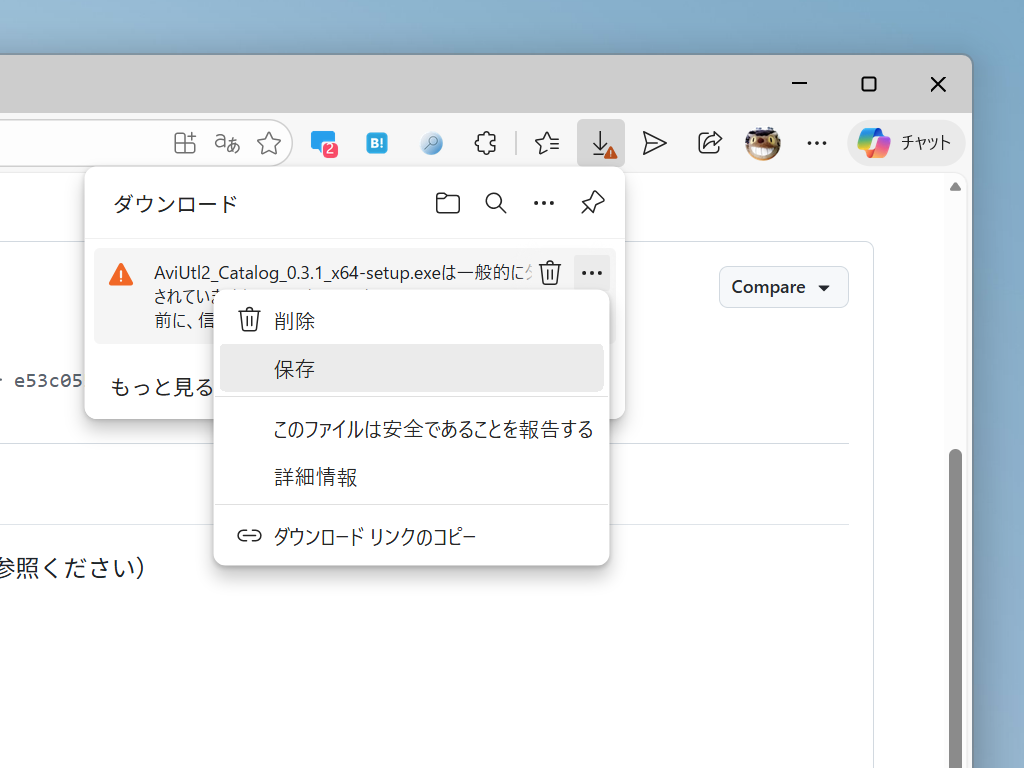The height and width of the screenshot is (768, 1024).
Task: Open Copilot チャット sidebar
Action: click(x=905, y=143)
